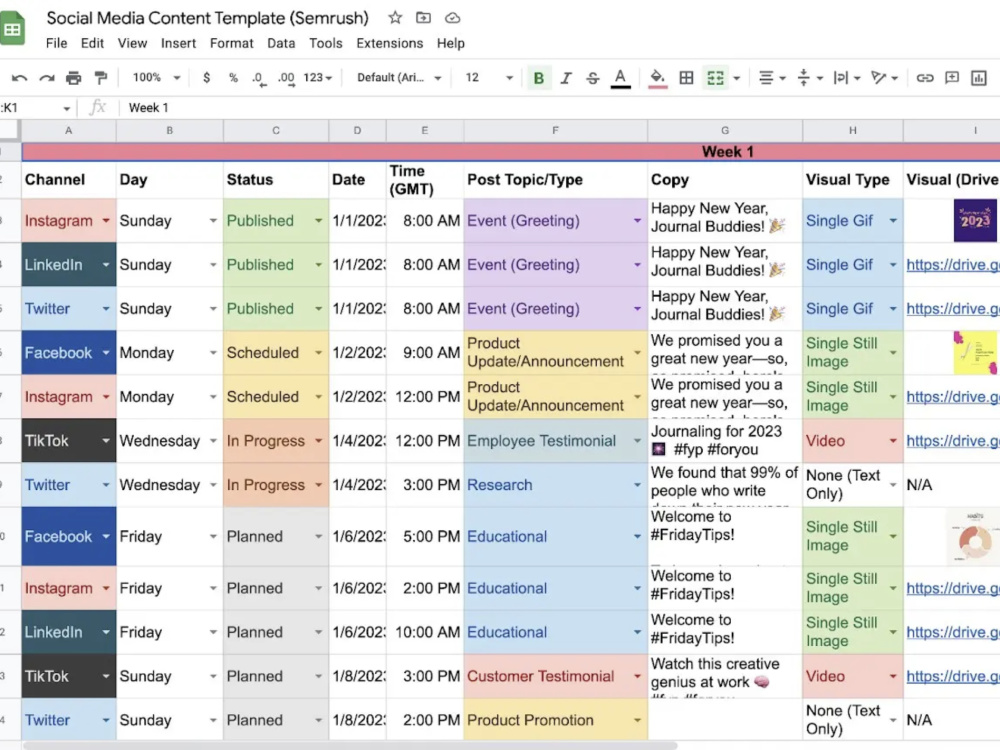1000x750 pixels.
Task: Click the formula bar with Week 1
Action: [x=561, y=108]
